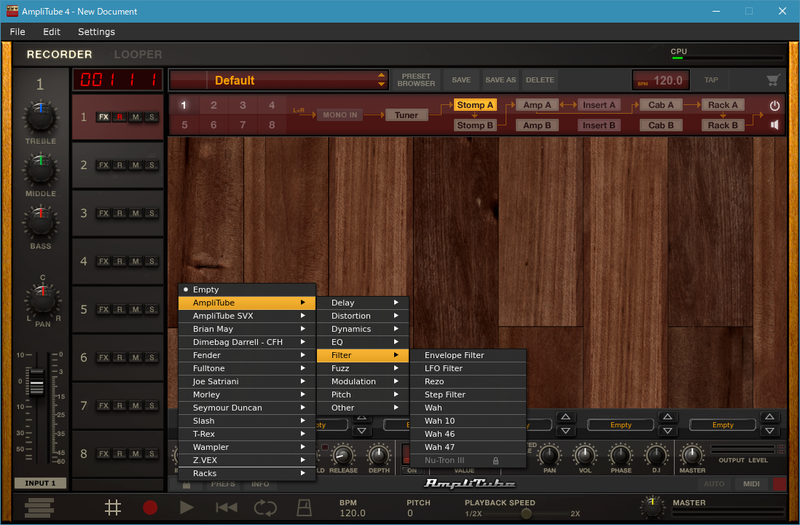Select Empty option in stomp menu
The image size is (800, 525).
[x=247, y=289]
